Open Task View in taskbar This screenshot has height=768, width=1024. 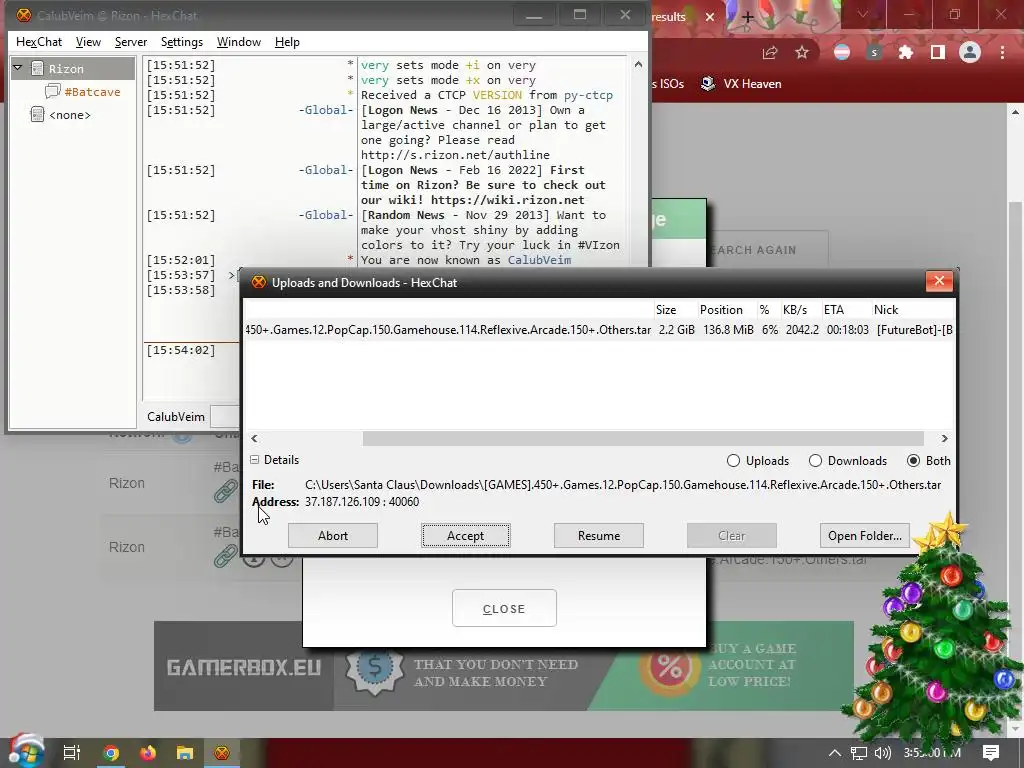pyautogui.click(x=72, y=752)
